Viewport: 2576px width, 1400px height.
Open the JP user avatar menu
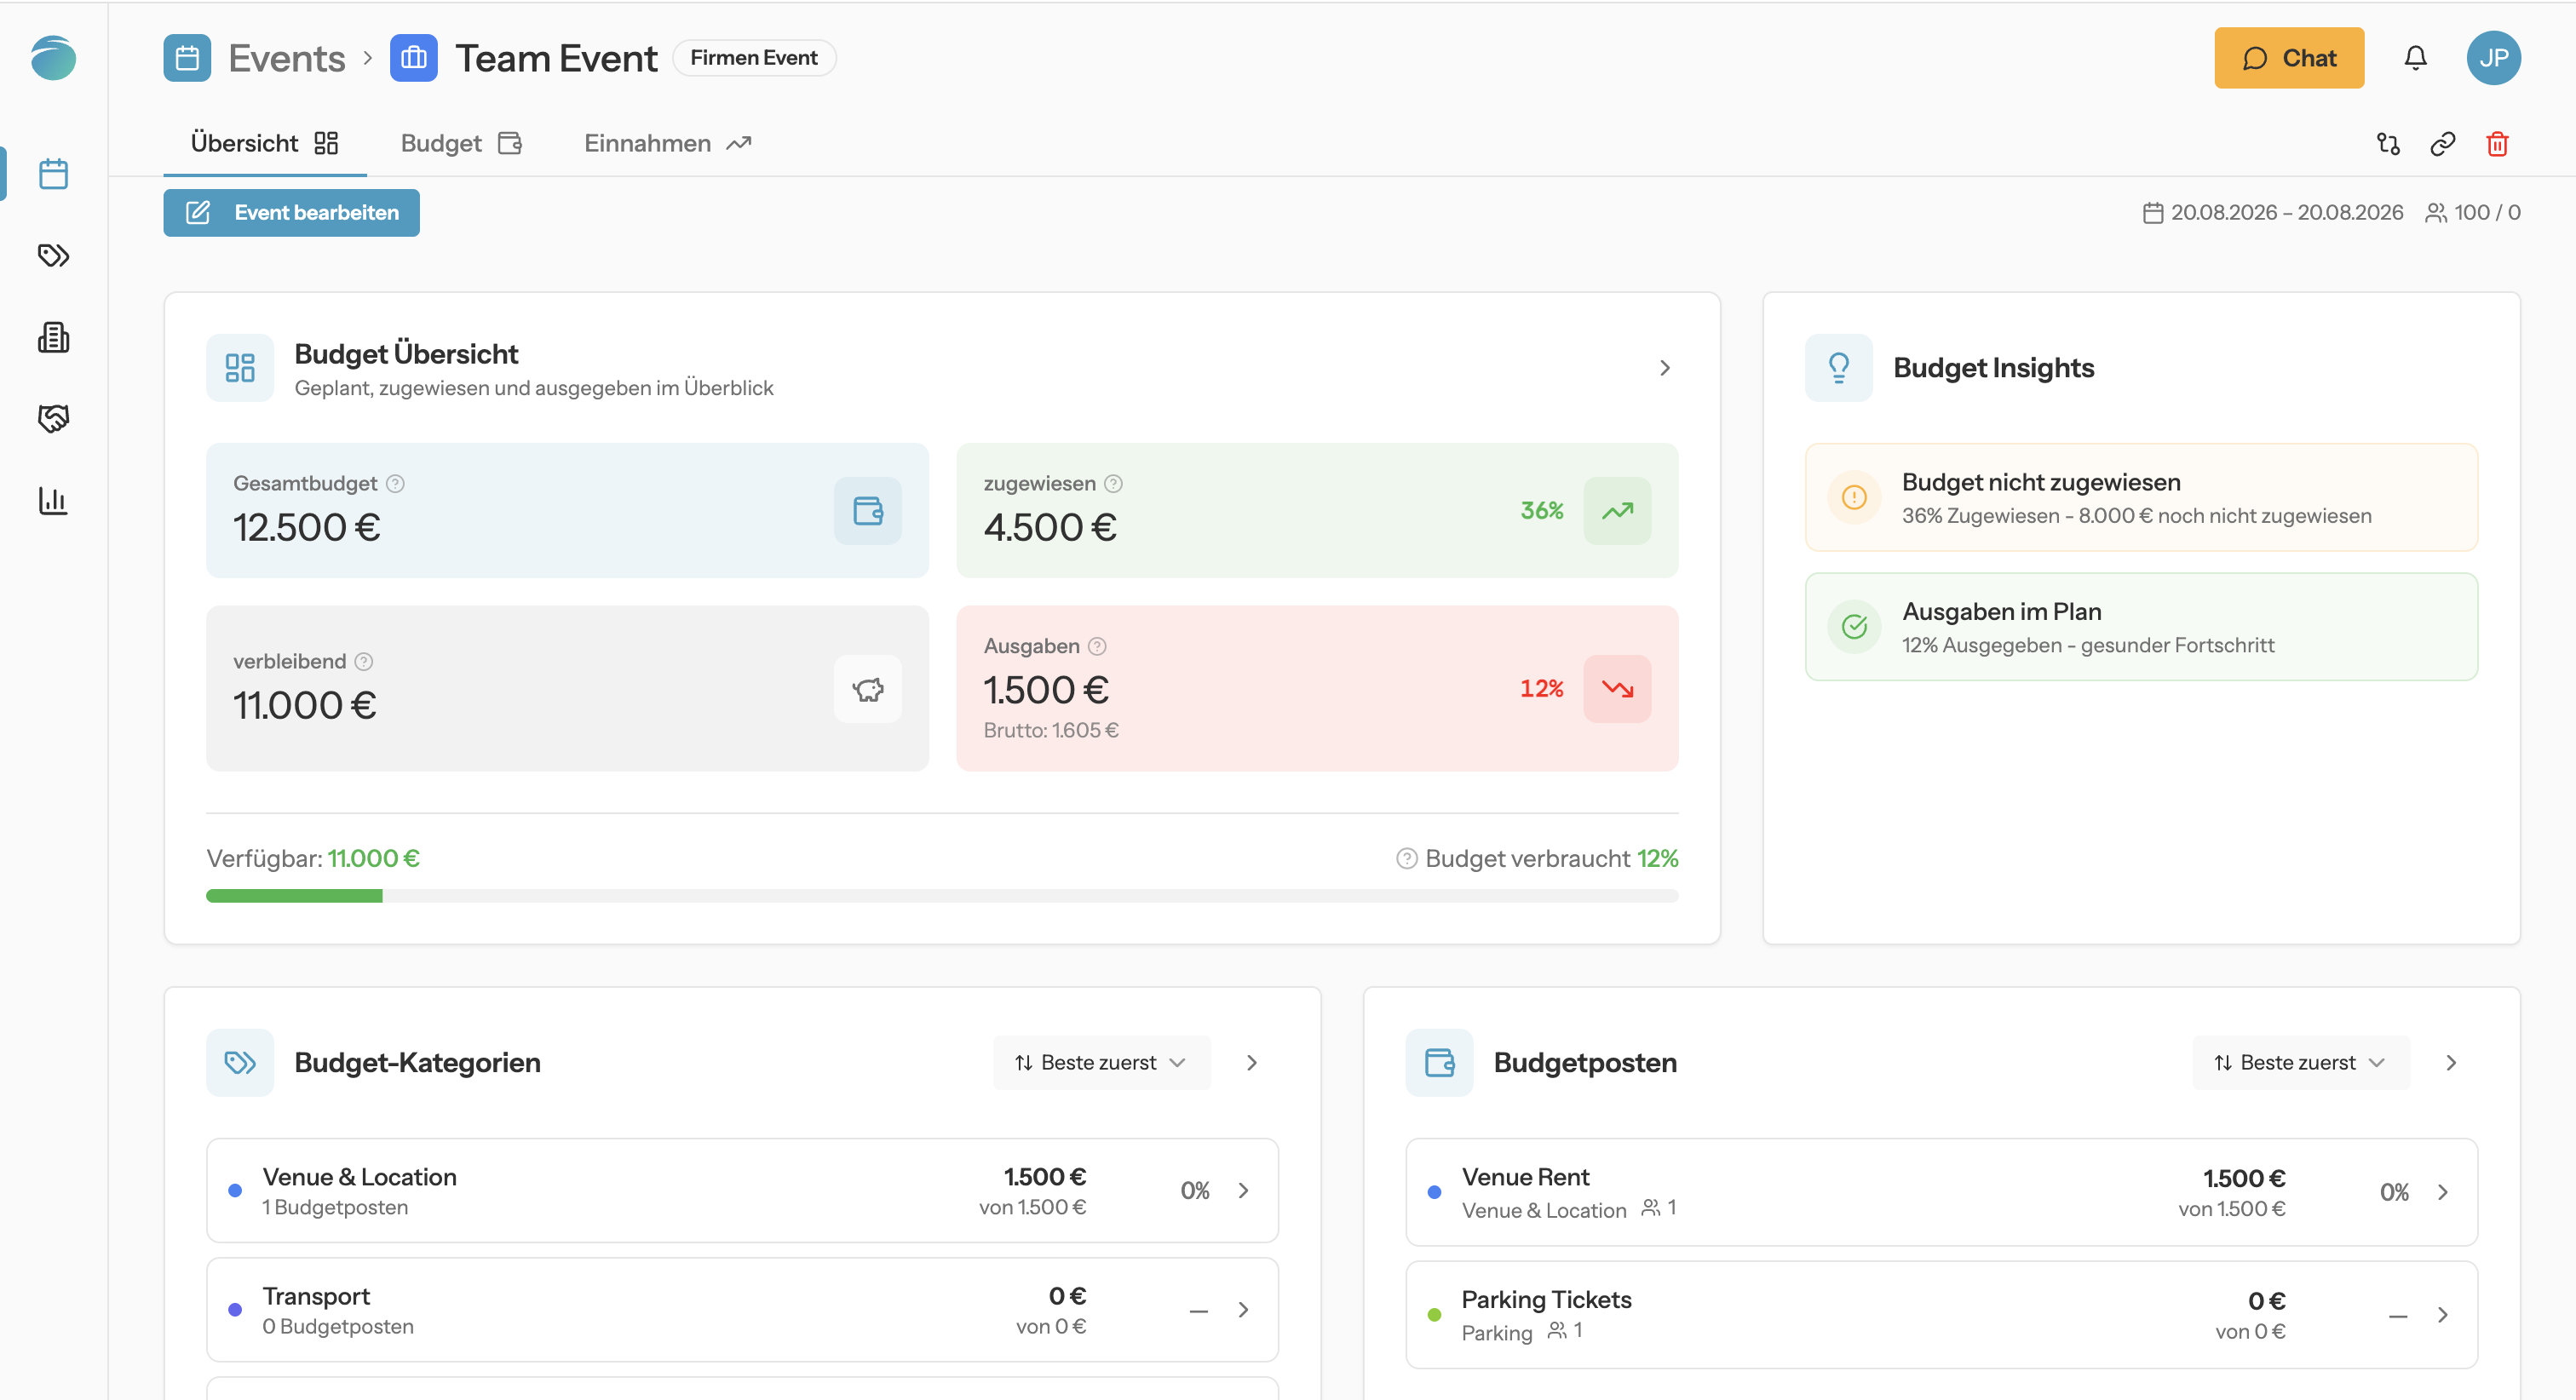tap(2494, 58)
